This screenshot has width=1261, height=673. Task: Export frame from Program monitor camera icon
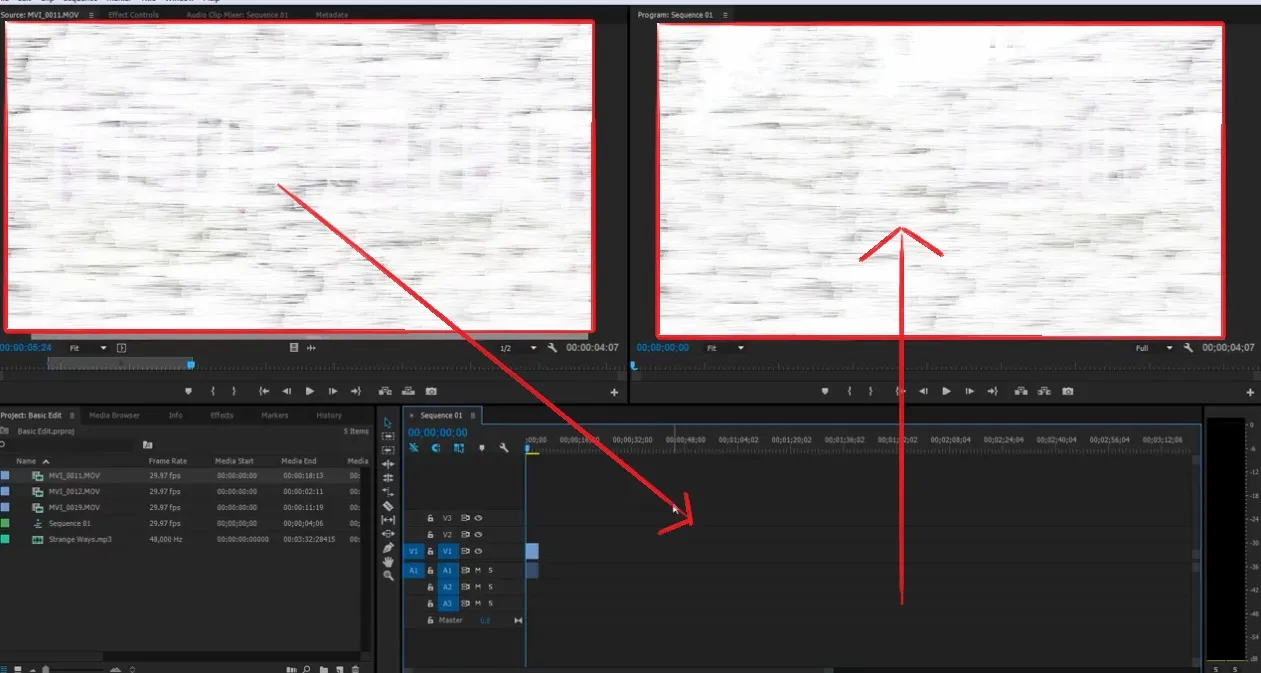(1068, 391)
